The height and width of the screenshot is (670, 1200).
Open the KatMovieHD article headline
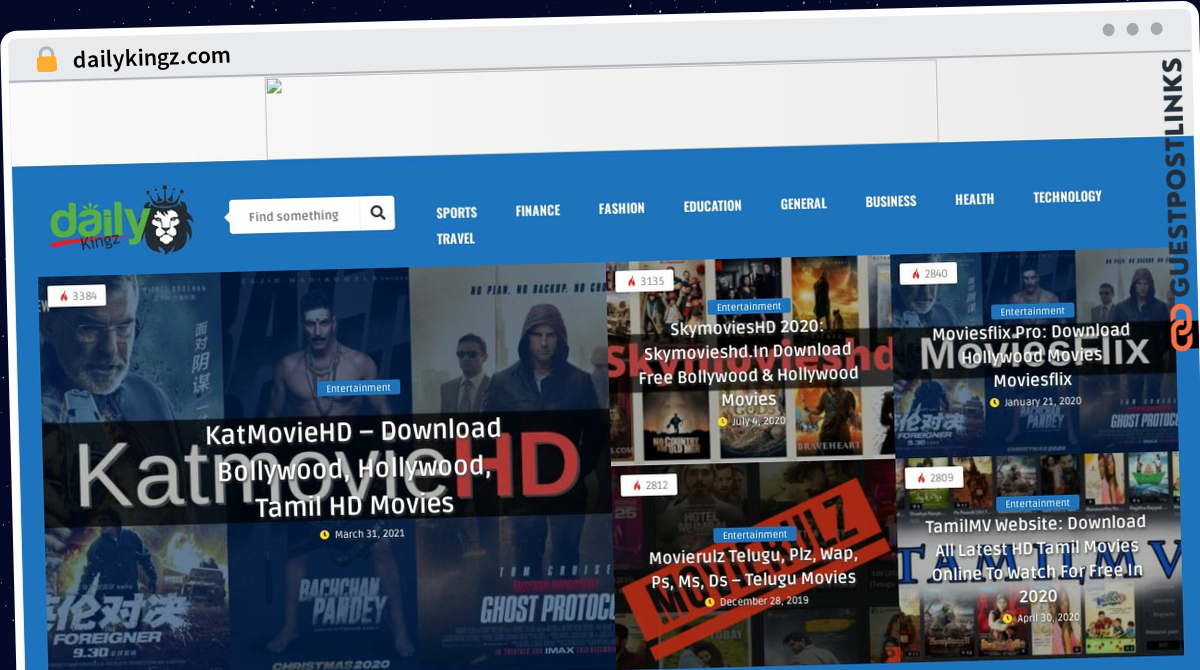click(354, 469)
